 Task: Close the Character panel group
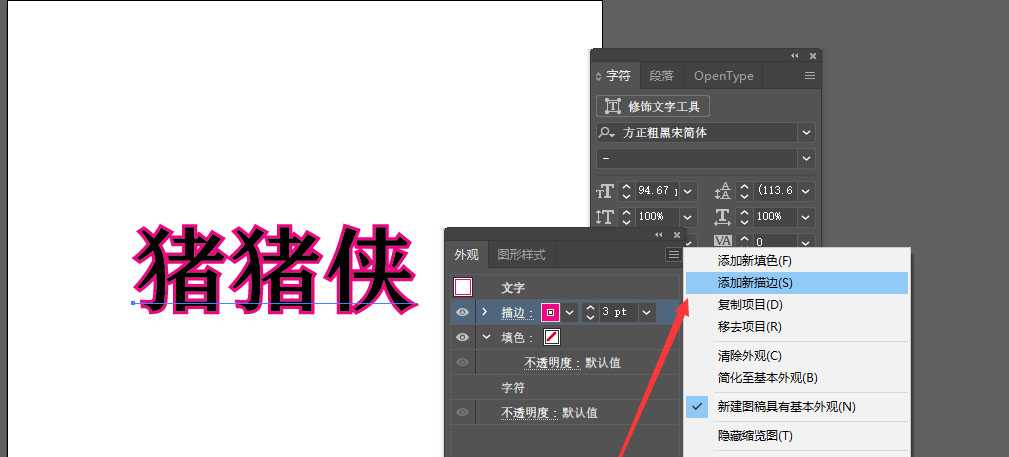point(813,56)
